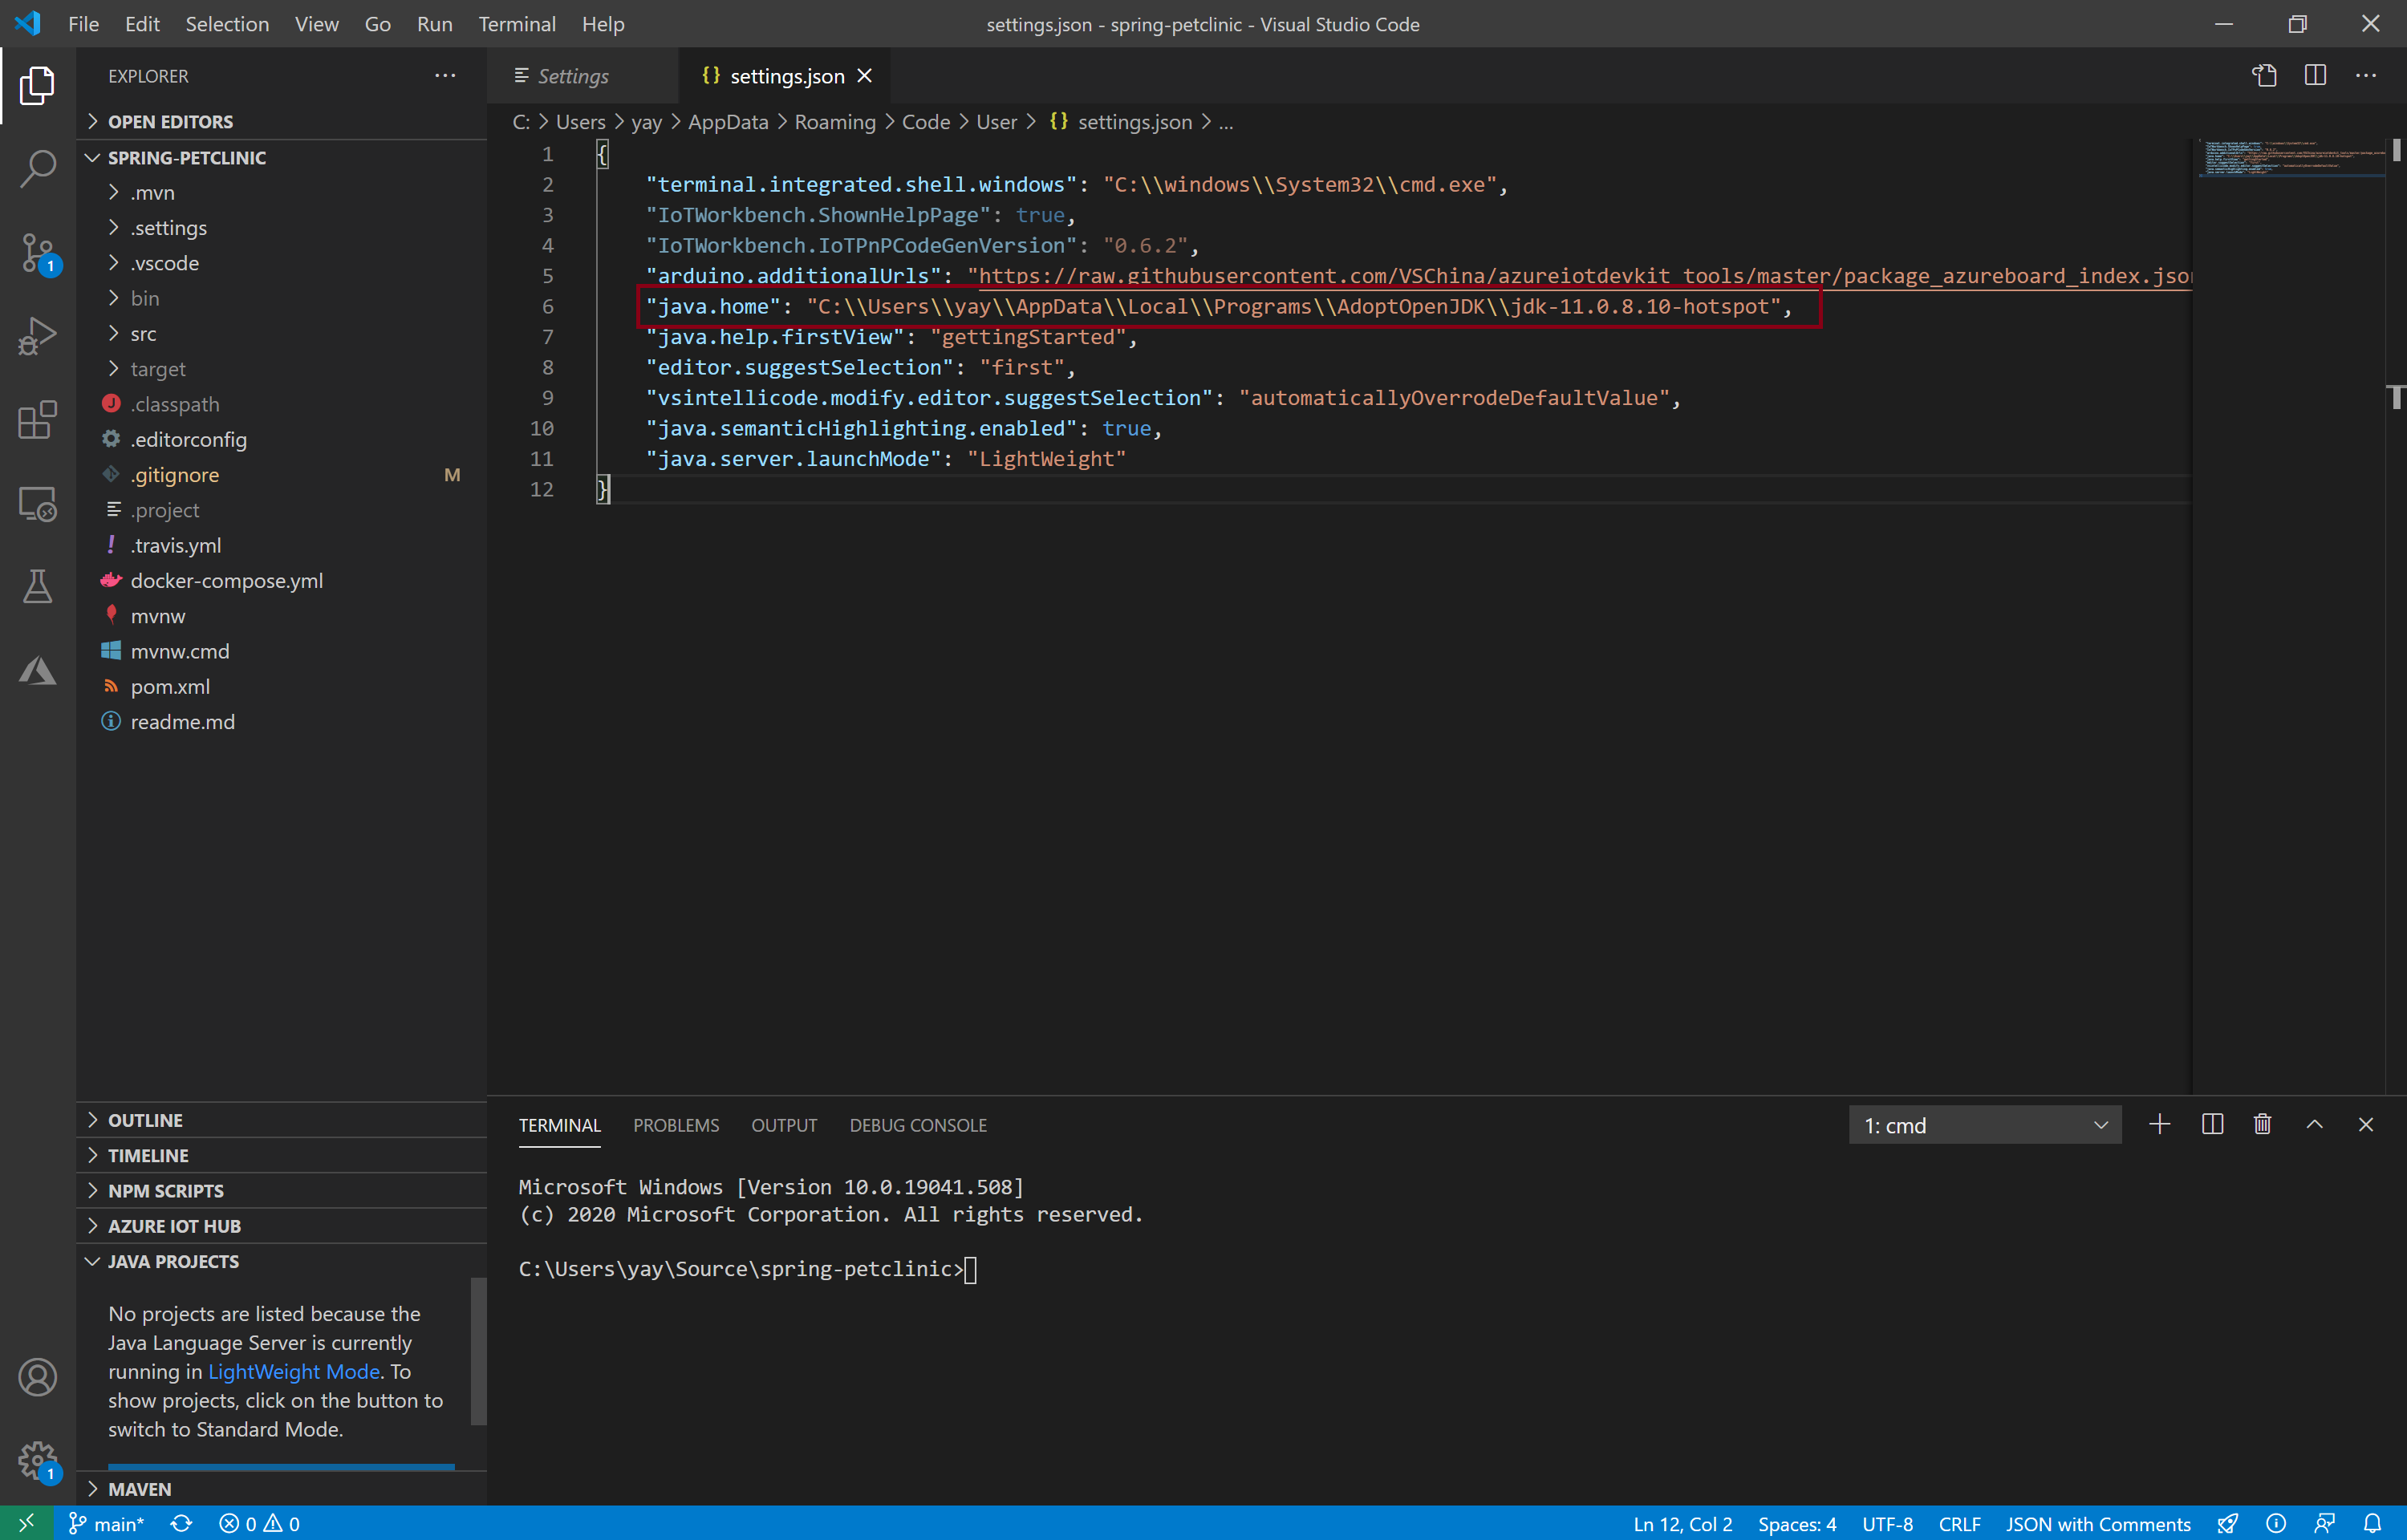Open the Azure sidebar view

coord(38,670)
